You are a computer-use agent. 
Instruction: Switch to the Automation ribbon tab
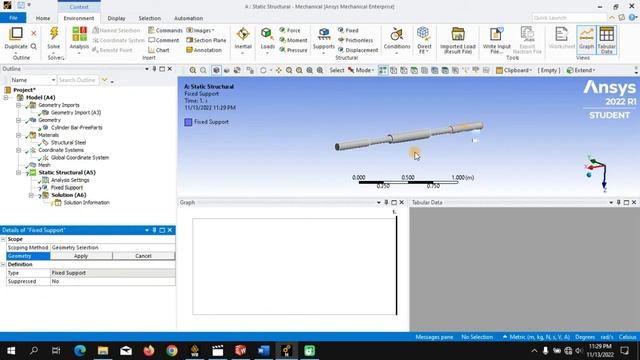point(188,18)
